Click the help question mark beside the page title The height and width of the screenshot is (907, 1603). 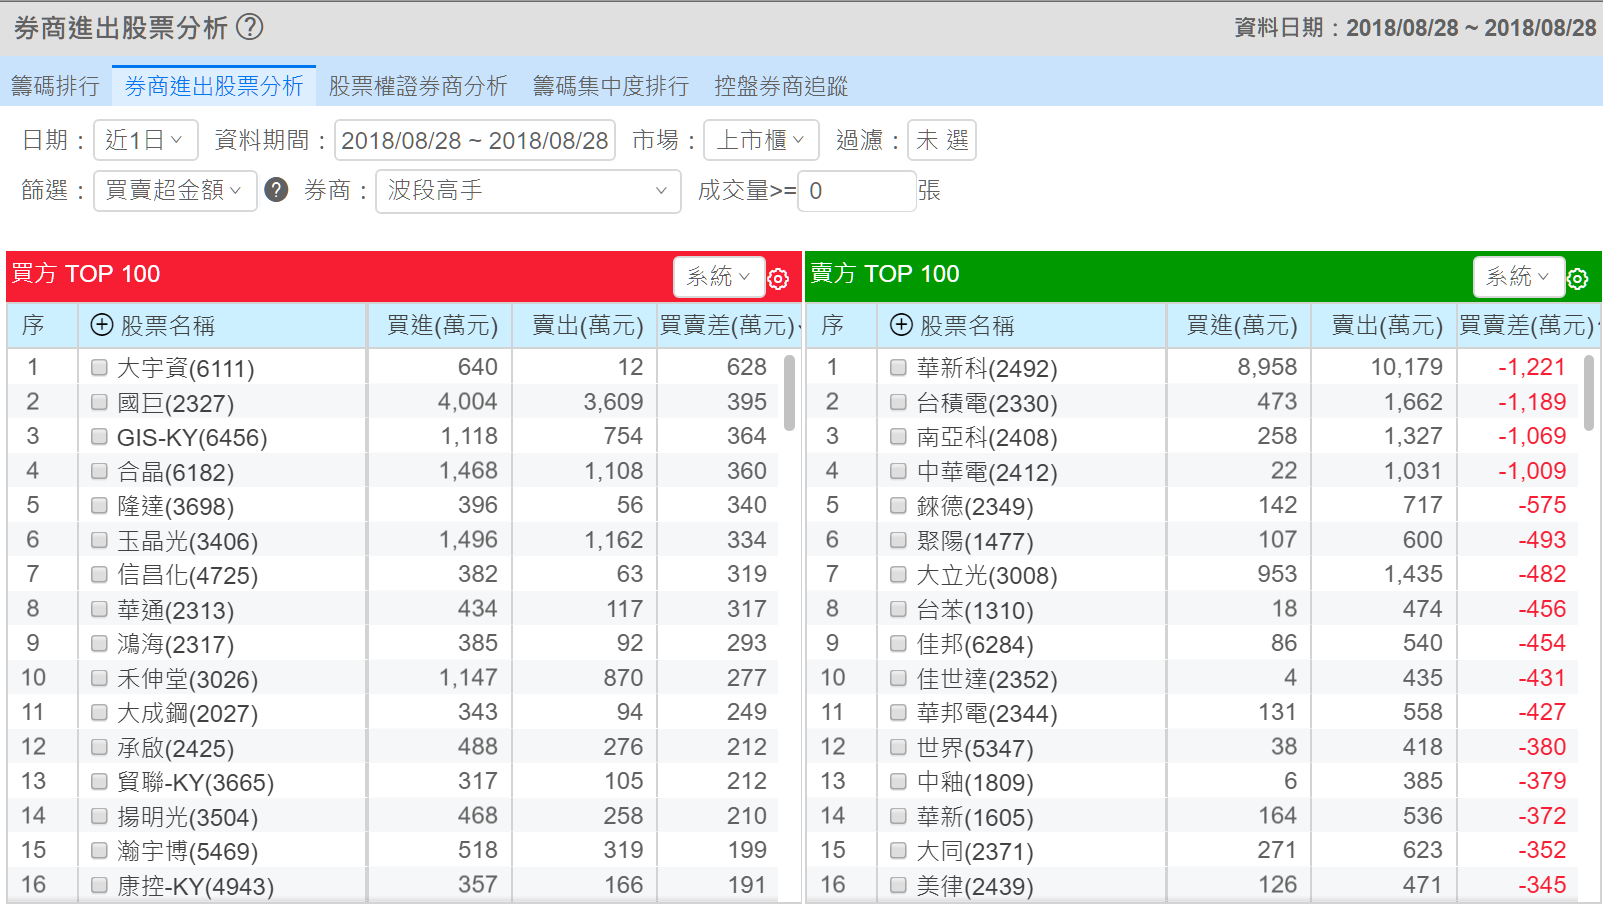(x=250, y=27)
